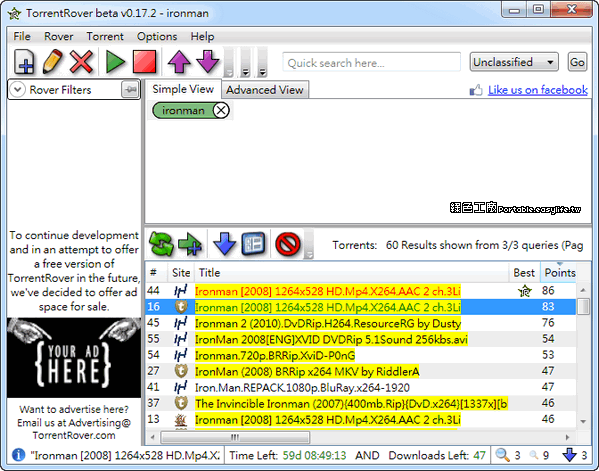The height and width of the screenshot is (471, 599).
Task: Open the Options menu
Action: [x=157, y=36]
